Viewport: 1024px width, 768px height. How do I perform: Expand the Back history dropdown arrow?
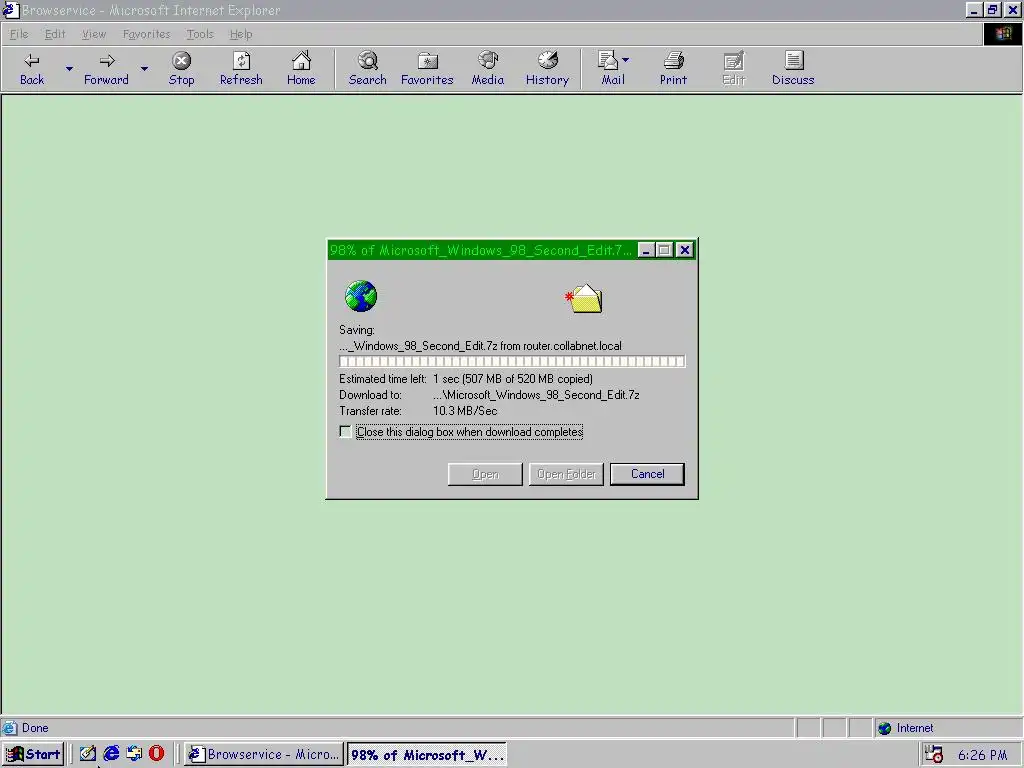coord(69,69)
